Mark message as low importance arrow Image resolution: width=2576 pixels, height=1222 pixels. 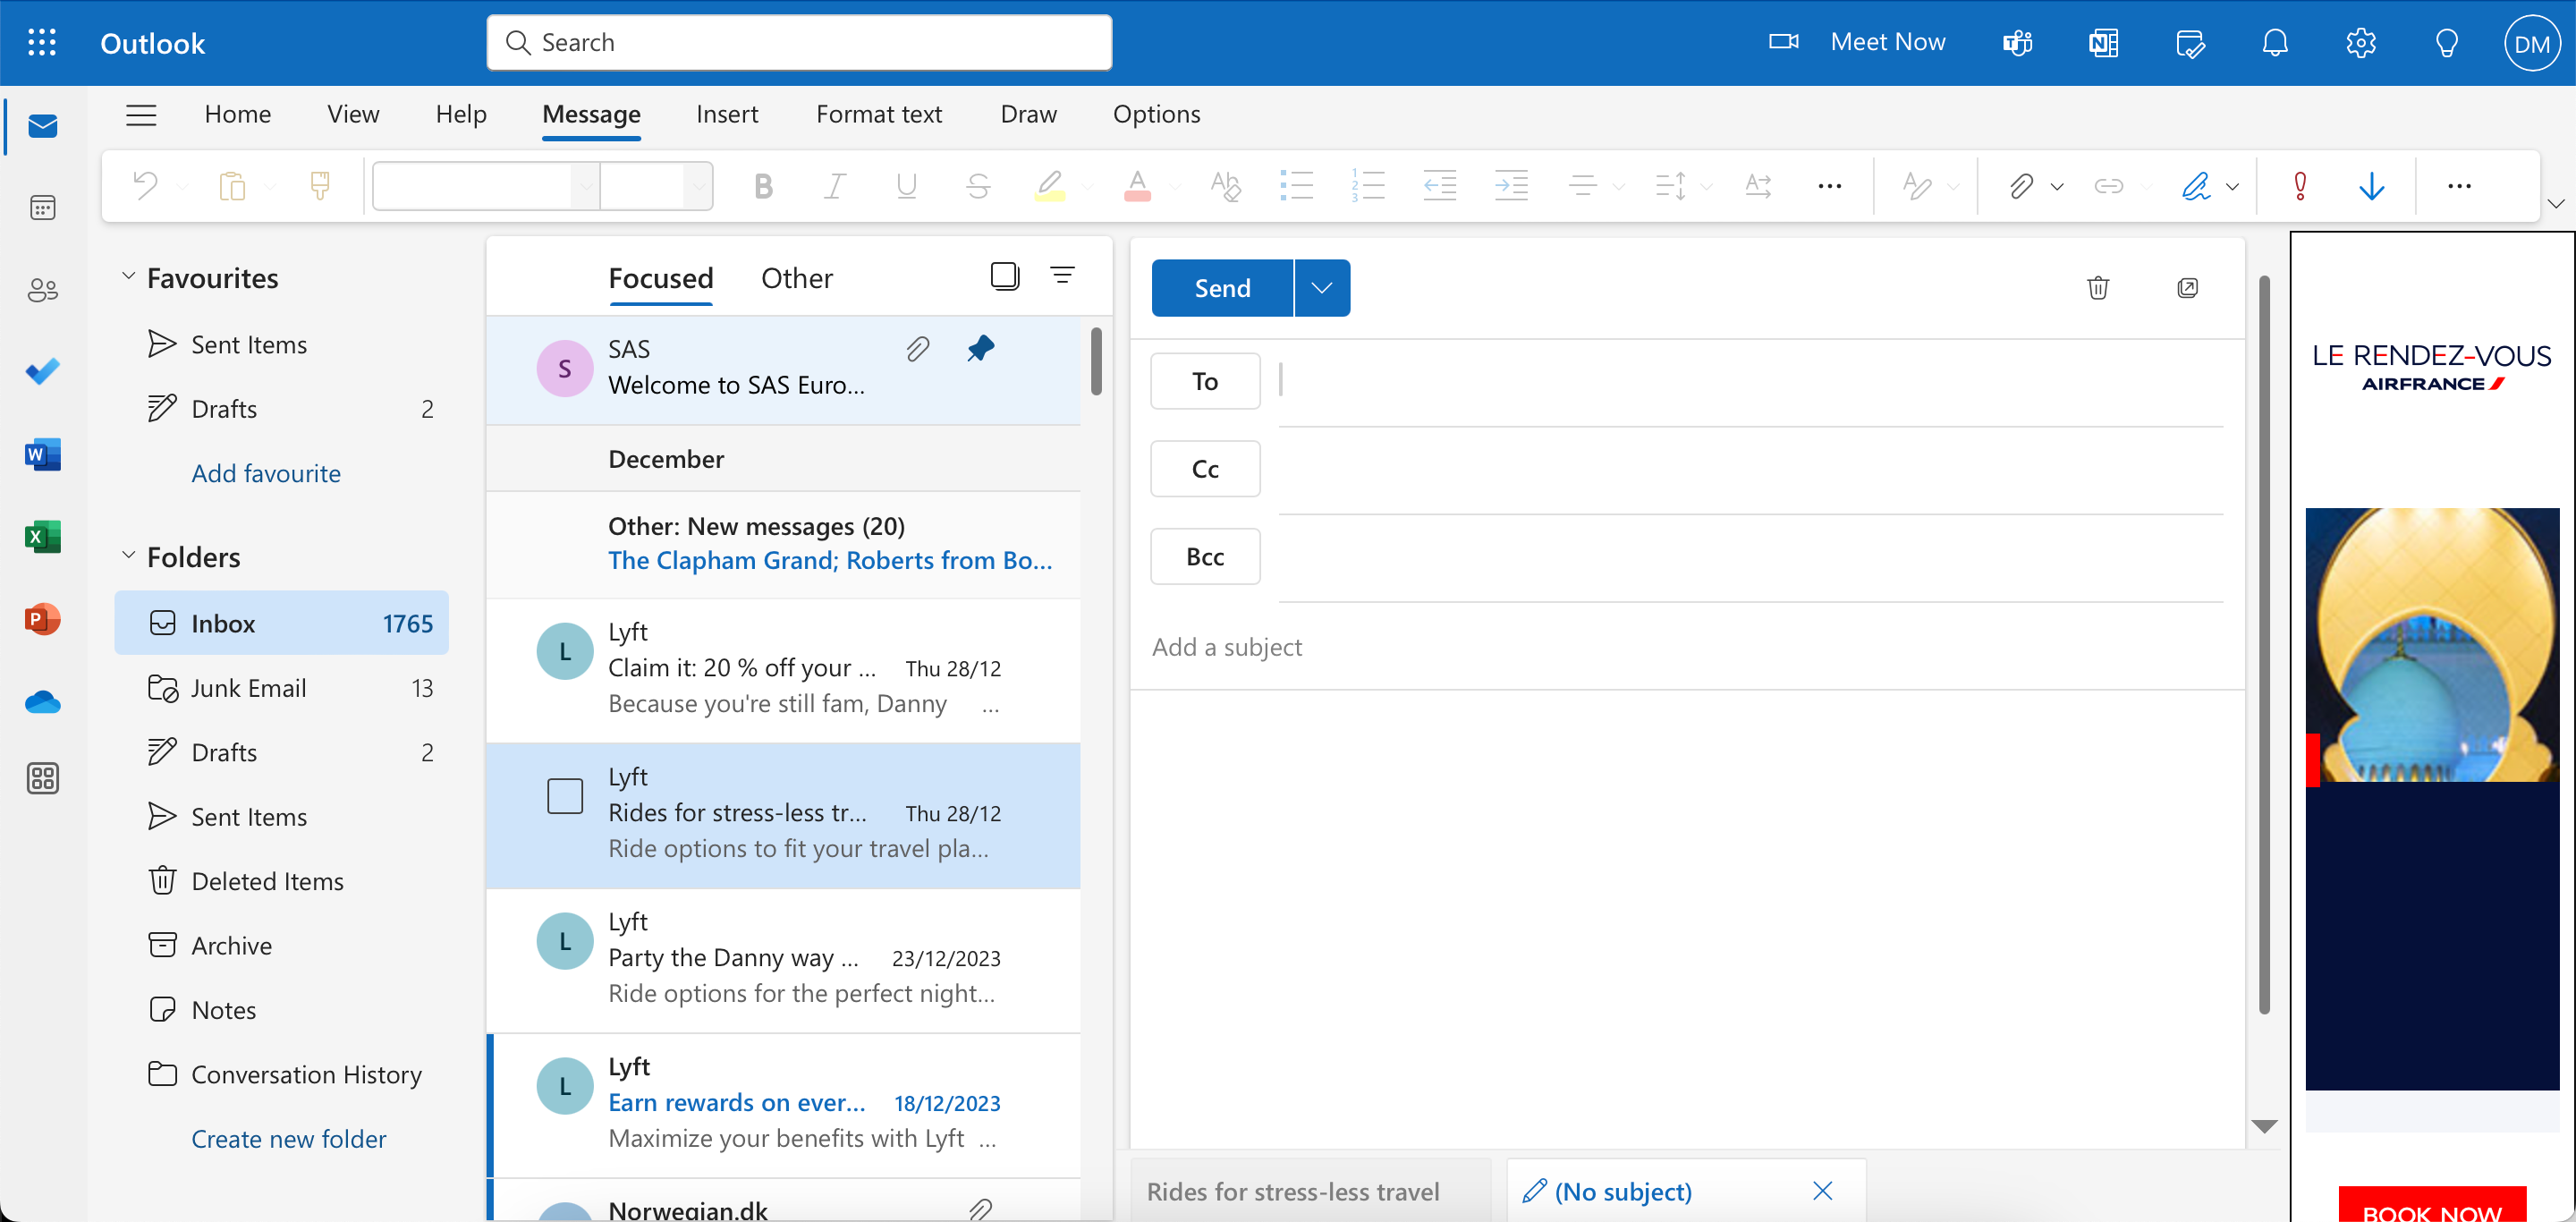click(x=2371, y=186)
